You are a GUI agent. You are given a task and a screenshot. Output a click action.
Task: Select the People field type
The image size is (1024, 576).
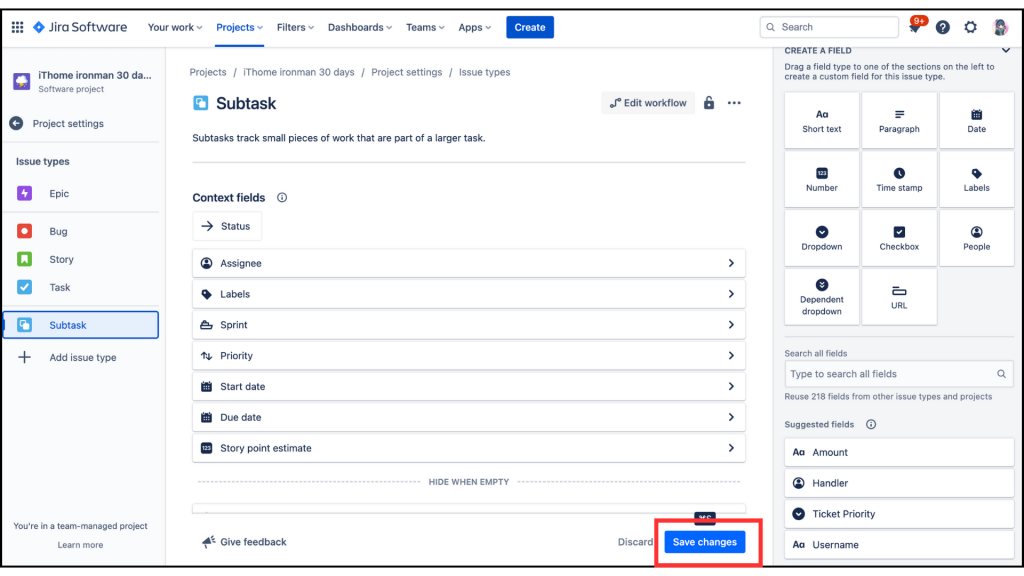[x=976, y=238]
